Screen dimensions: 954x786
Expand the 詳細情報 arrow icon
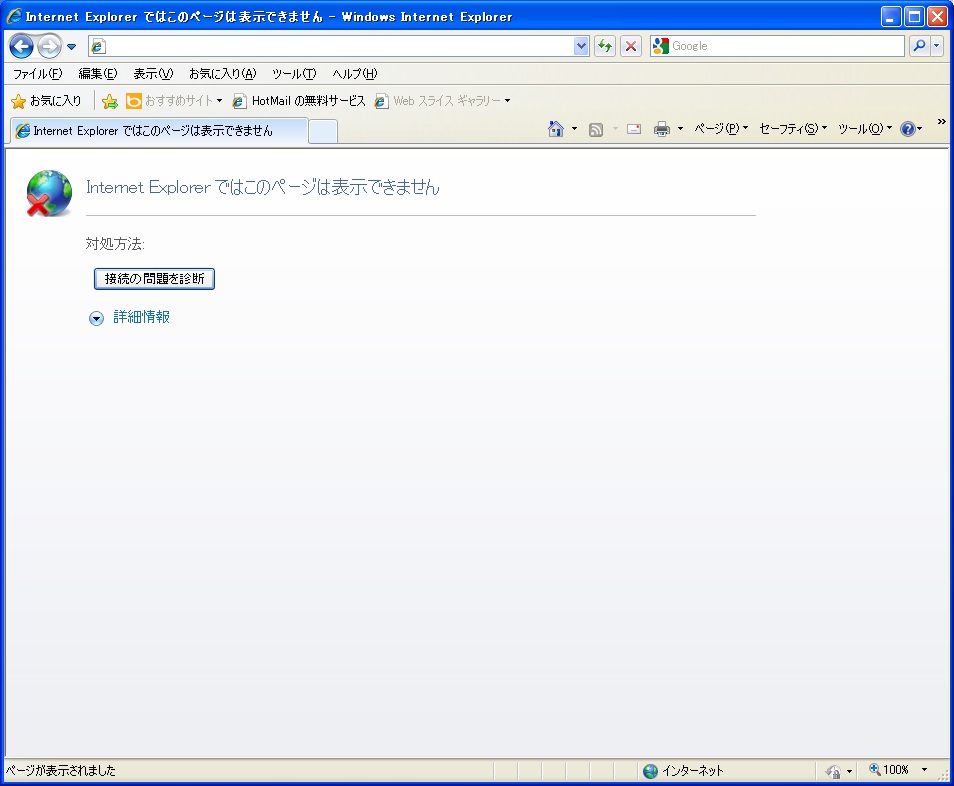(x=96, y=318)
